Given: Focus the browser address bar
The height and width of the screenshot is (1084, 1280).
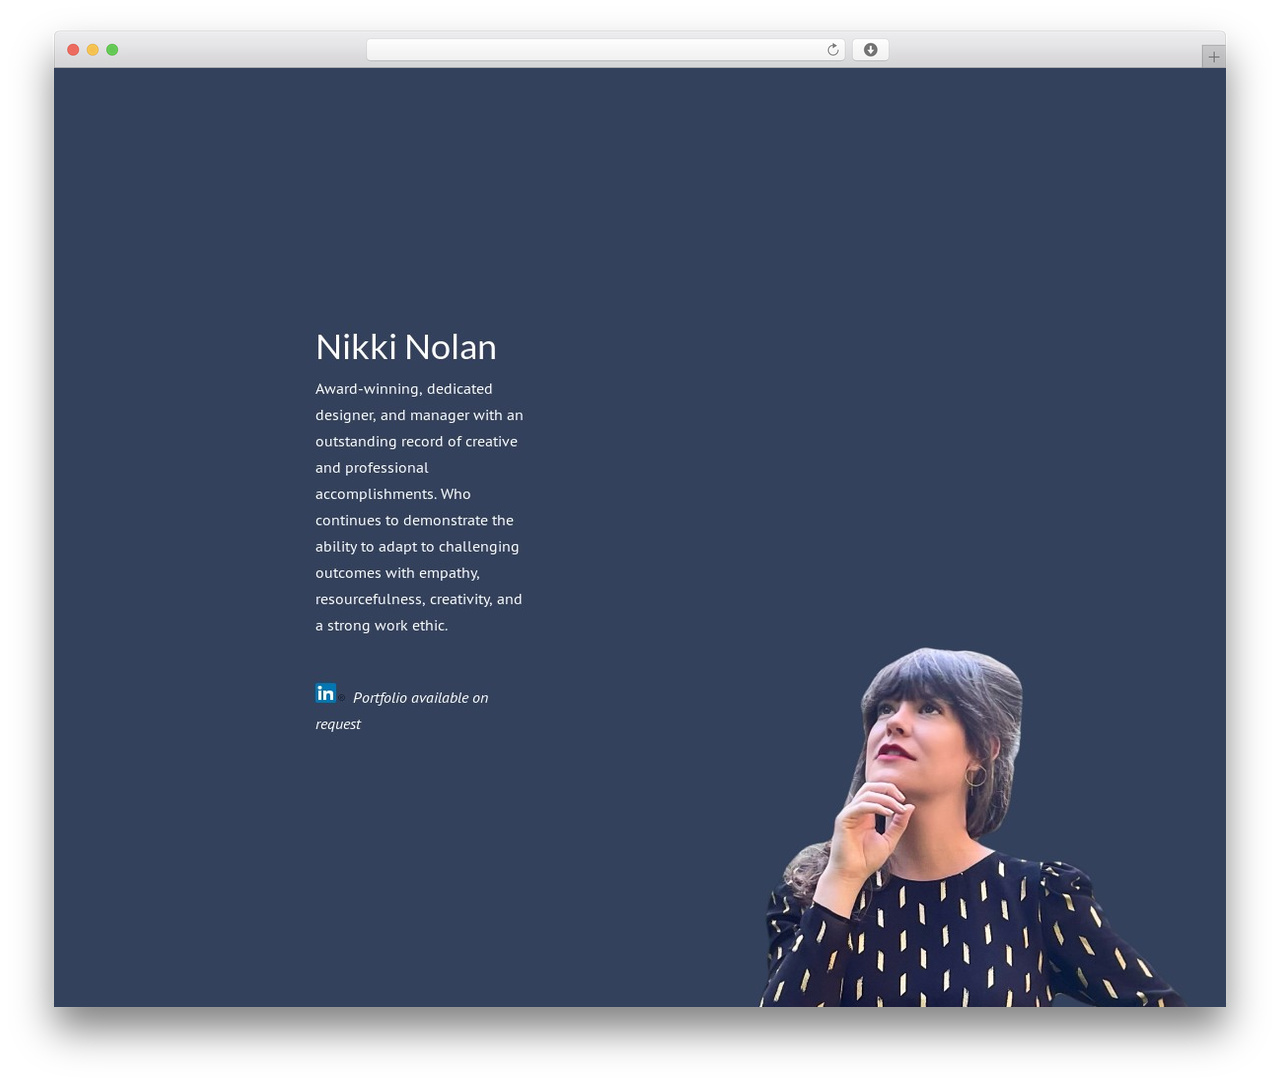Looking at the screenshot, I should [605, 50].
